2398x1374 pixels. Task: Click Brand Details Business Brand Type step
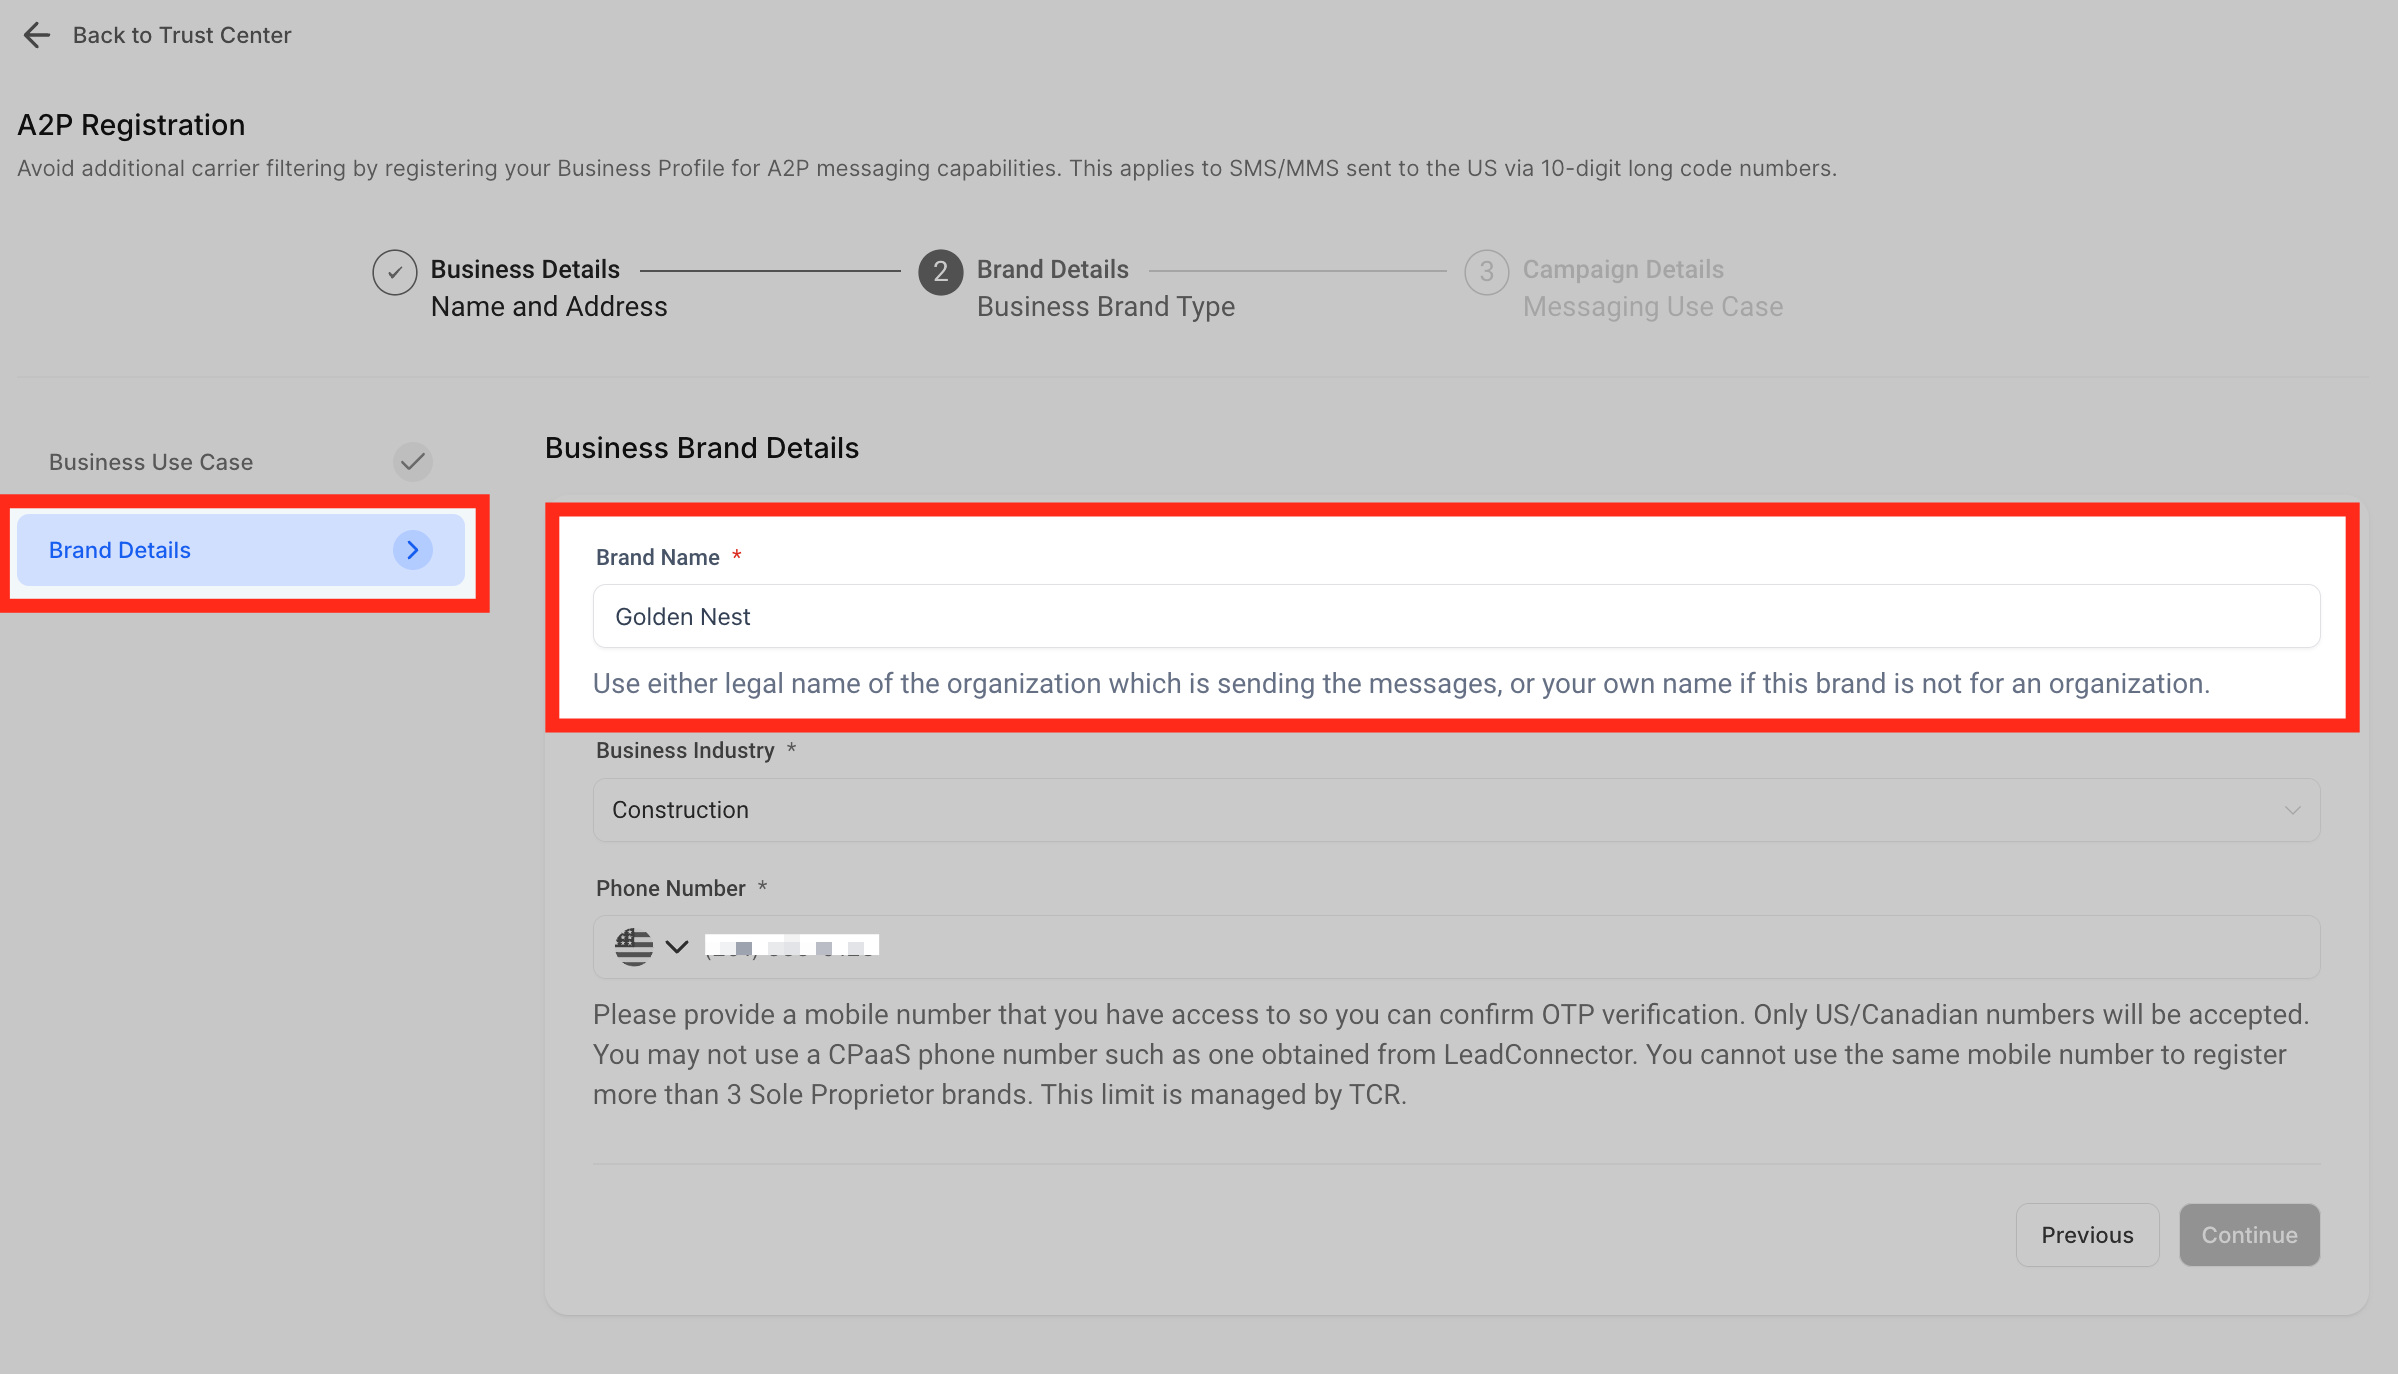pos(1105,288)
